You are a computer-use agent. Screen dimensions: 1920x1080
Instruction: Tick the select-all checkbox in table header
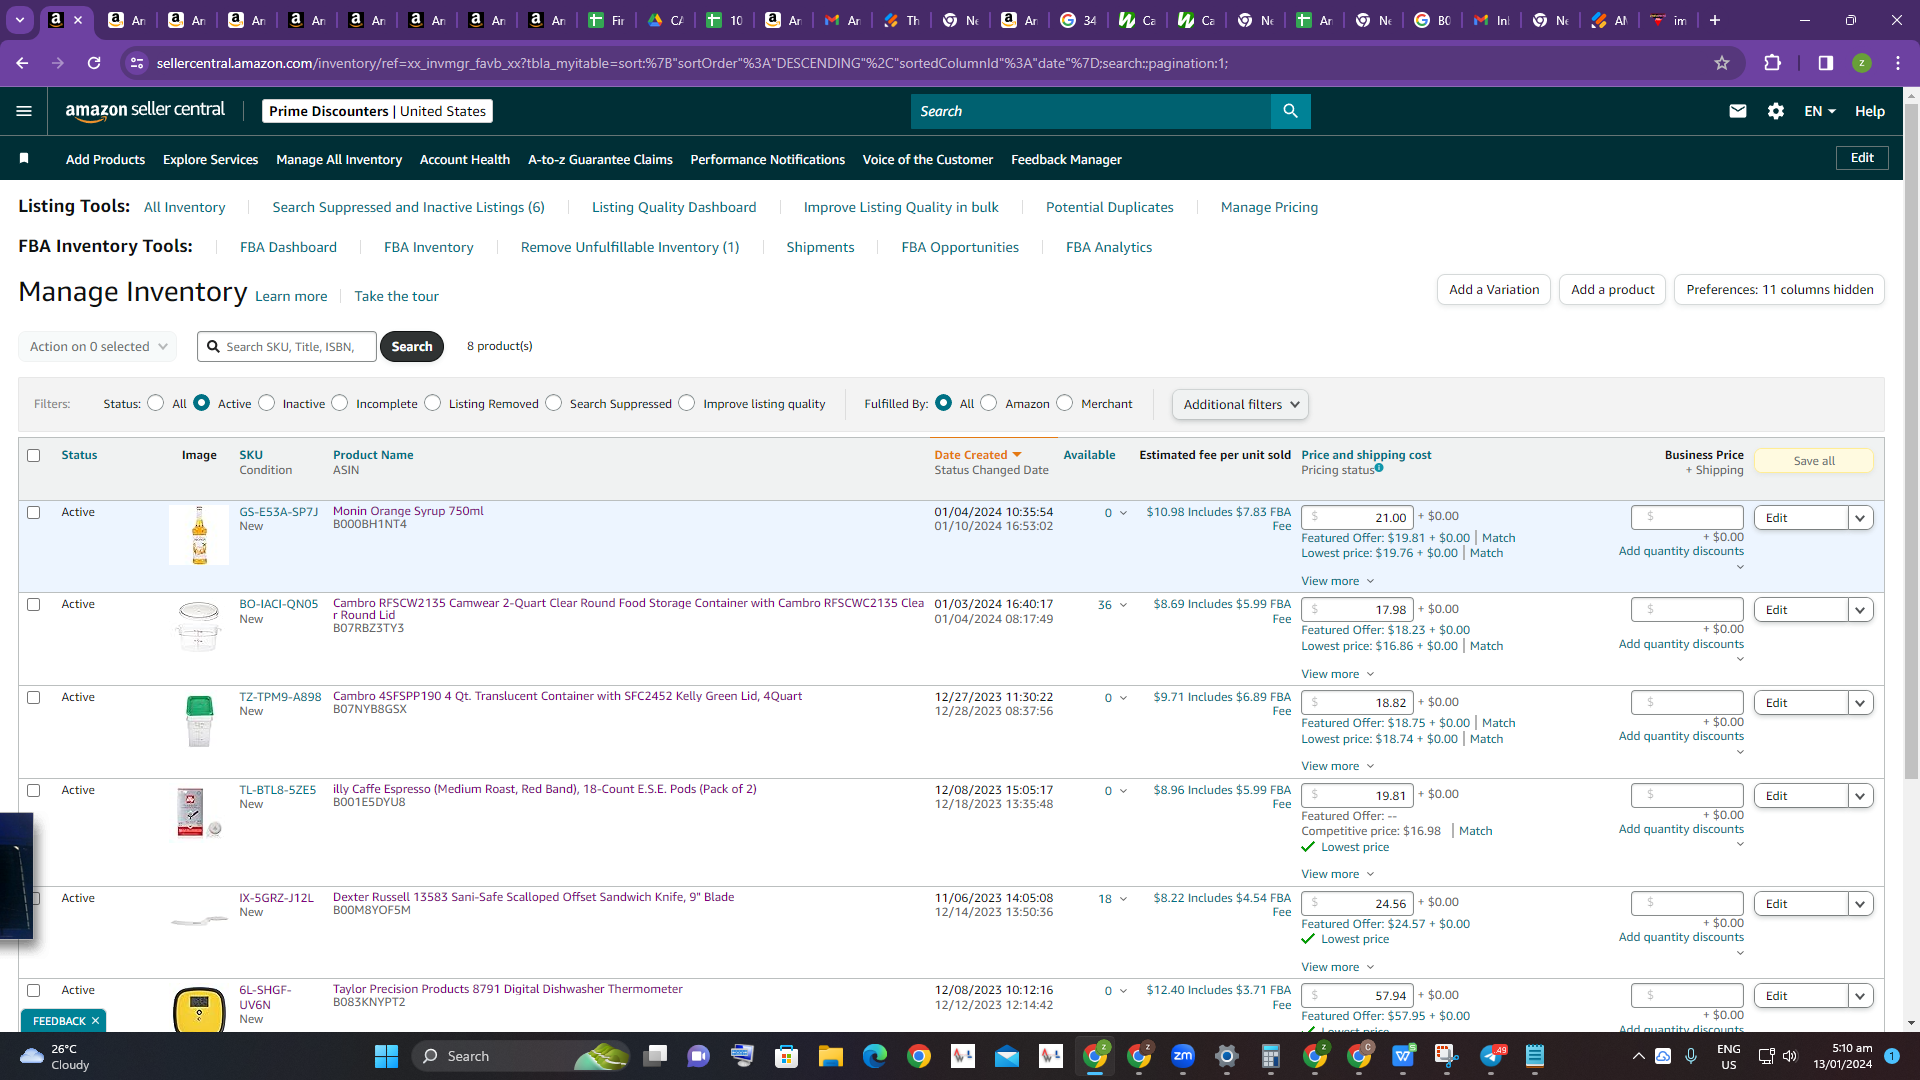[x=33, y=456]
